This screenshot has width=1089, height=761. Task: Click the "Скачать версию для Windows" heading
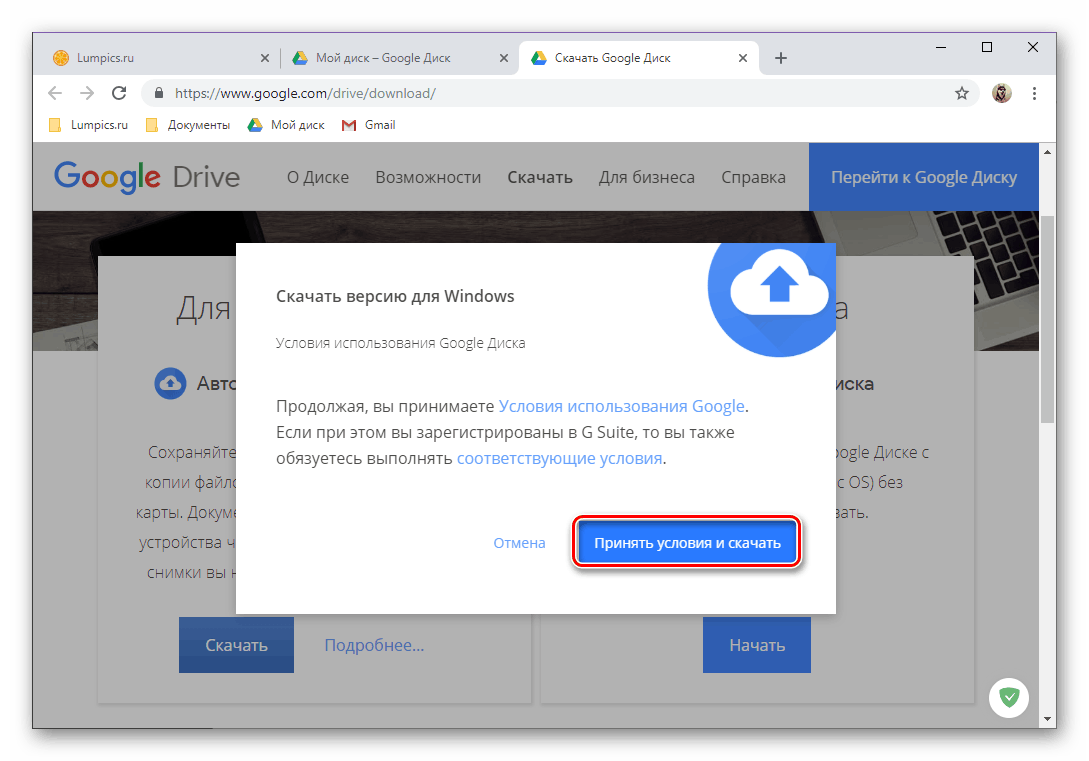[x=395, y=296]
